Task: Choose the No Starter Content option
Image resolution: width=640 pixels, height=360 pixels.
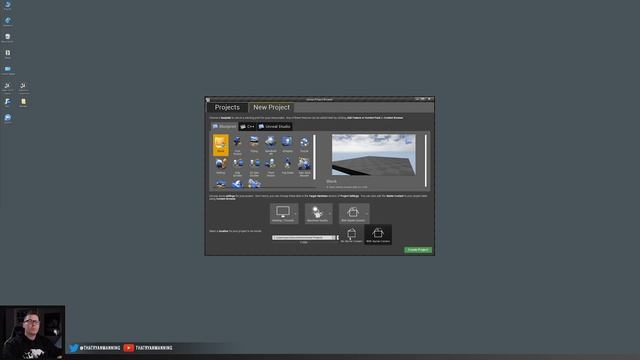Action: pos(351,235)
